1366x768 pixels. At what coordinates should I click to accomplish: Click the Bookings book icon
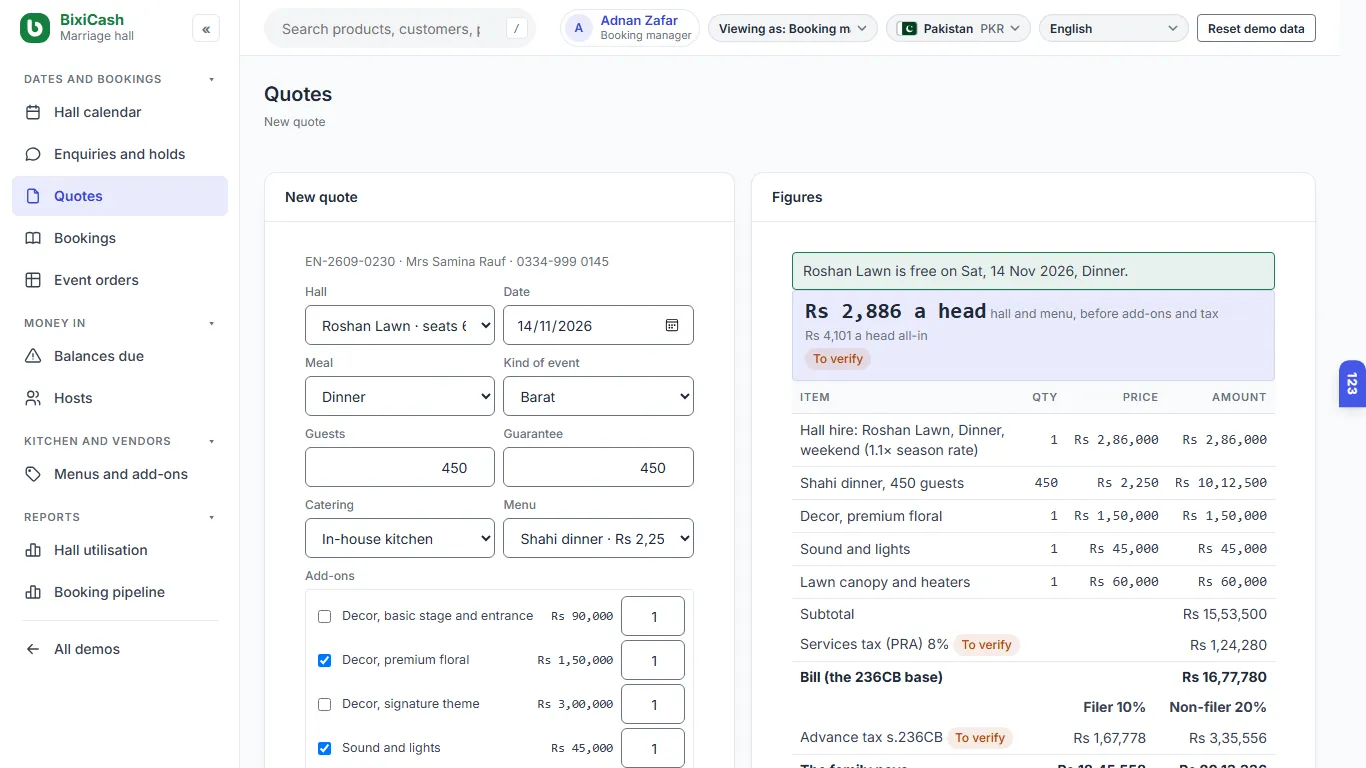click(33, 238)
